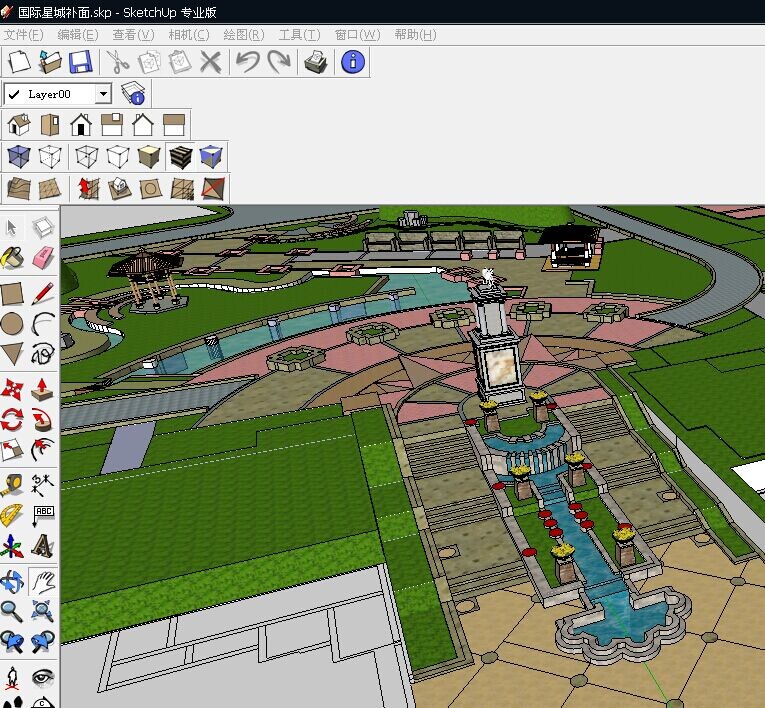Open the 工具(T) menu
765x708 pixels.
299,34
